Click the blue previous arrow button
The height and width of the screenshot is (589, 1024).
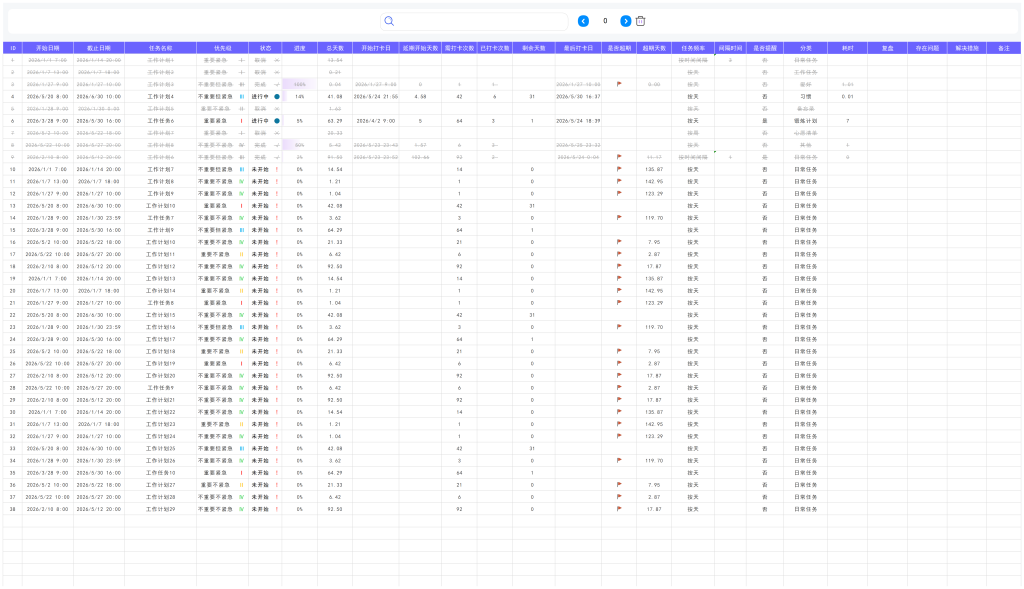click(583, 21)
